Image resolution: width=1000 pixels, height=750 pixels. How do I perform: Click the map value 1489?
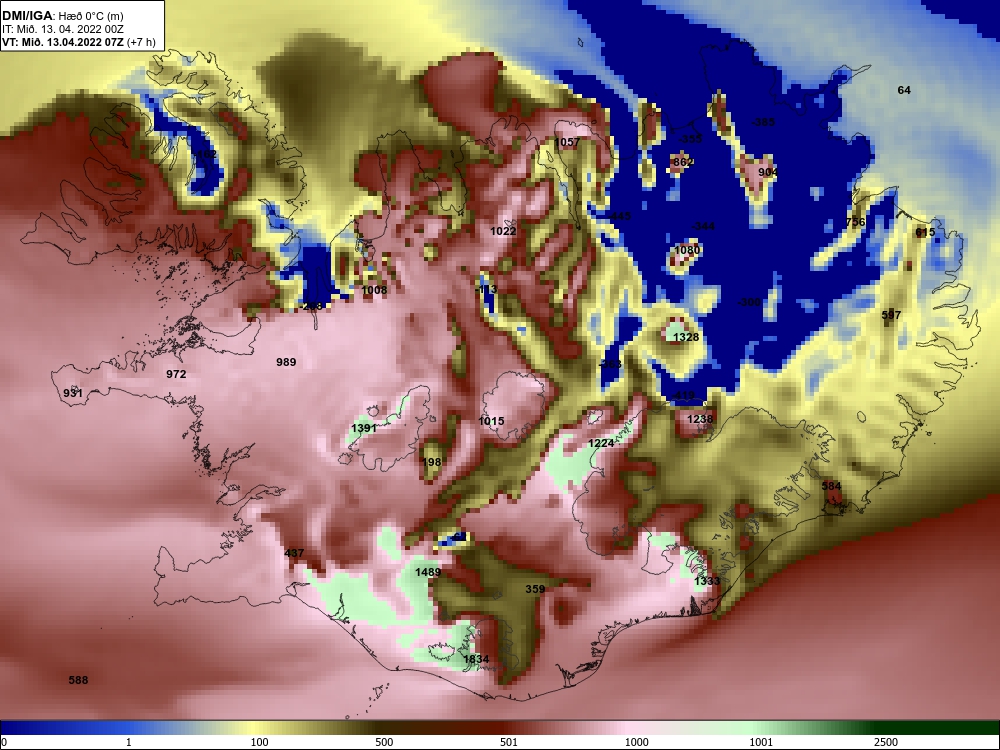[x=428, y=572]
